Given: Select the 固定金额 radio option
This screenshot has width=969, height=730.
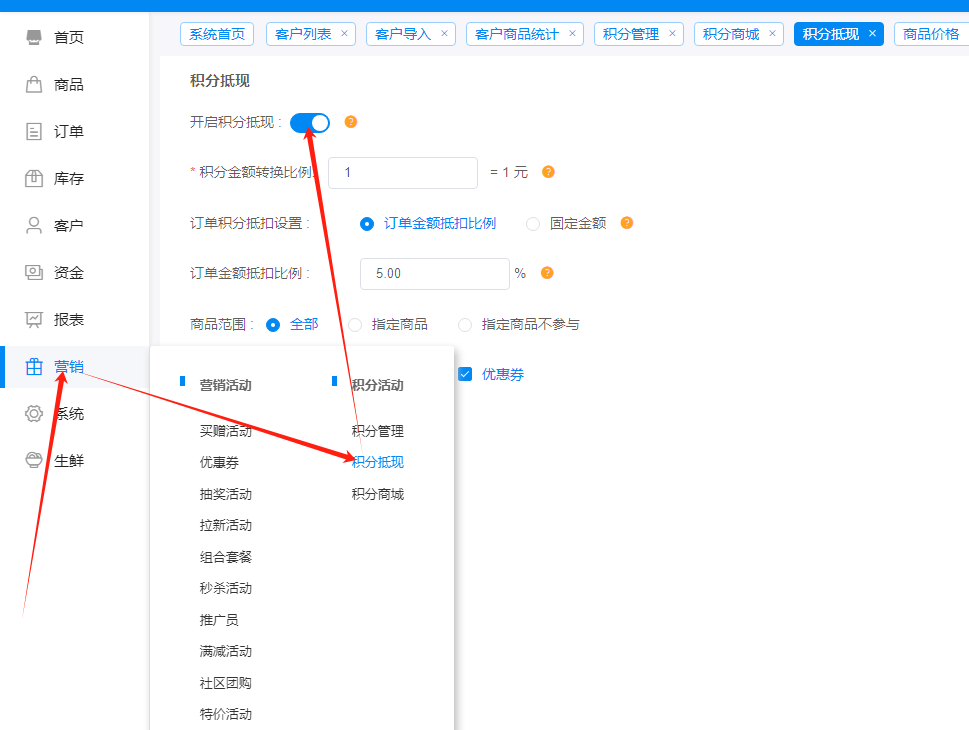Looking at the screenshot, I should coord(533,224).
